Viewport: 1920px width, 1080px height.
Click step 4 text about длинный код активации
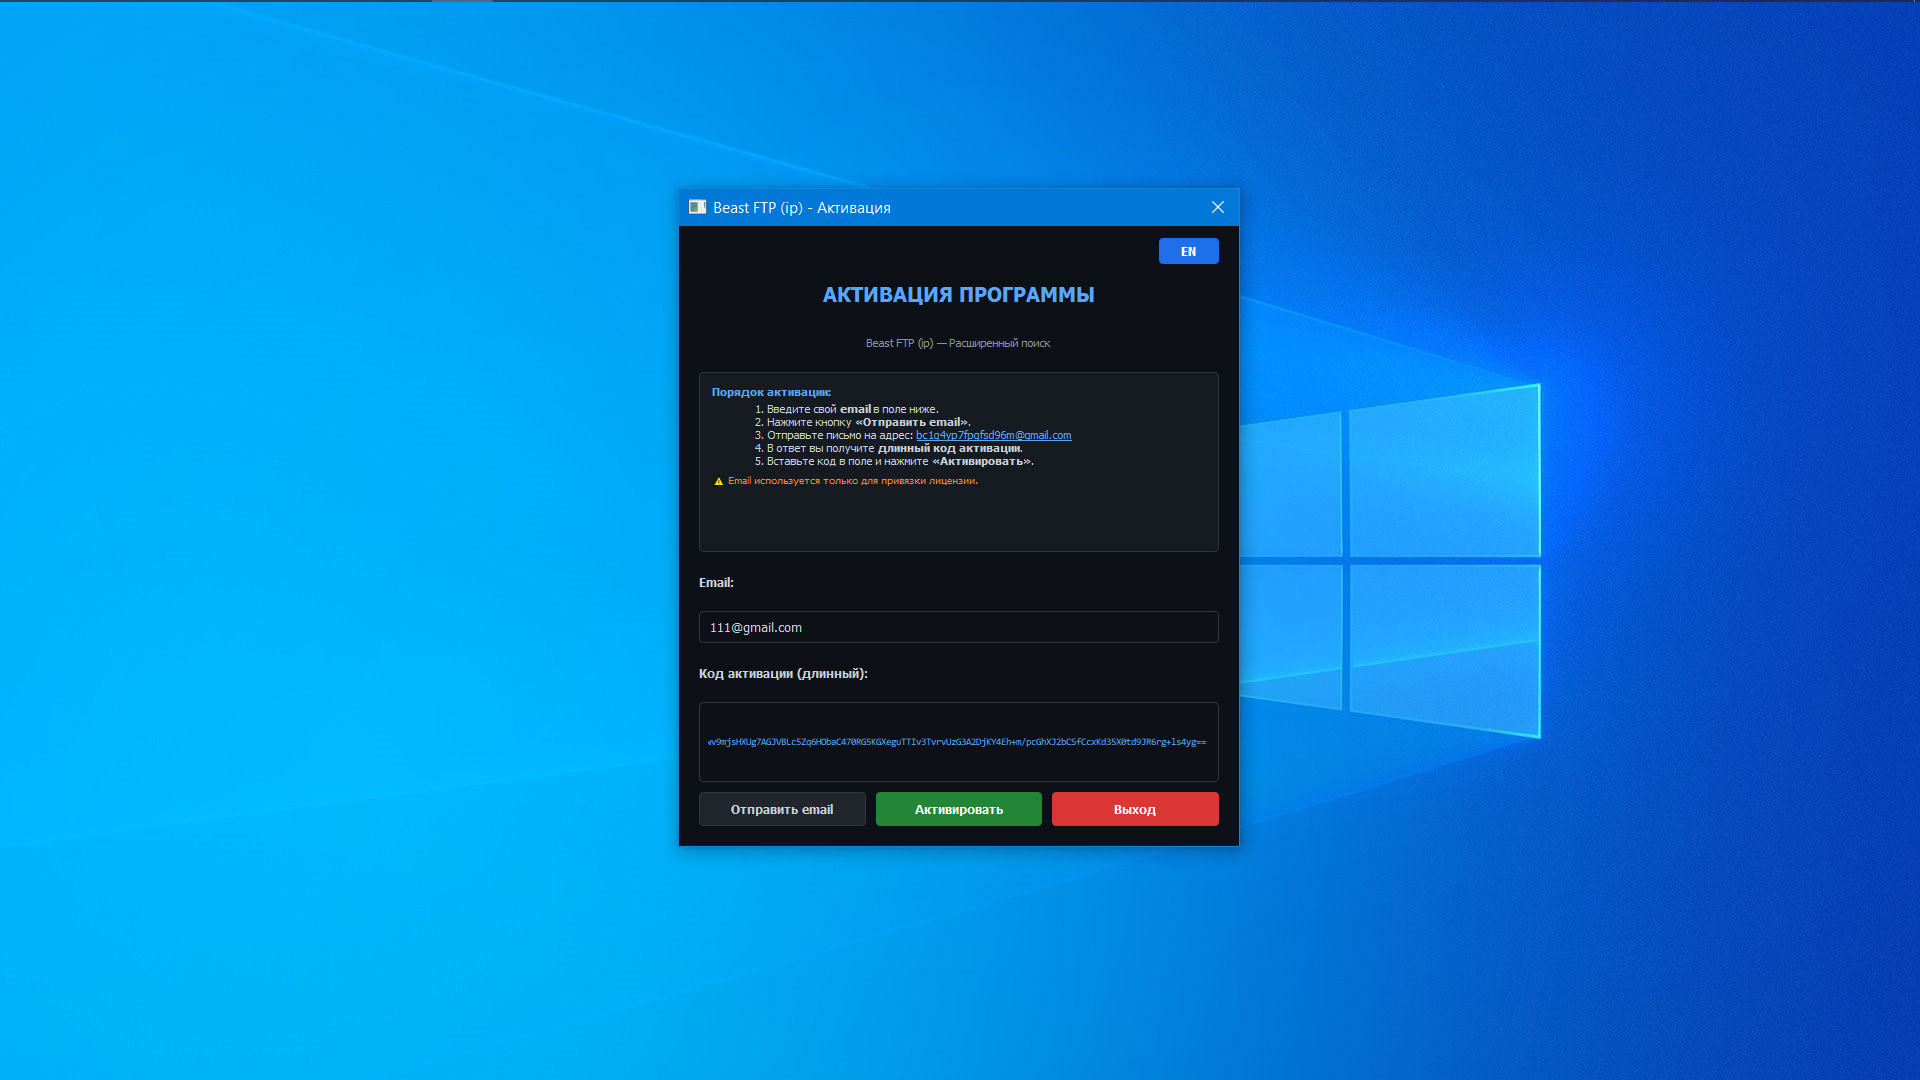click(889, 448)
